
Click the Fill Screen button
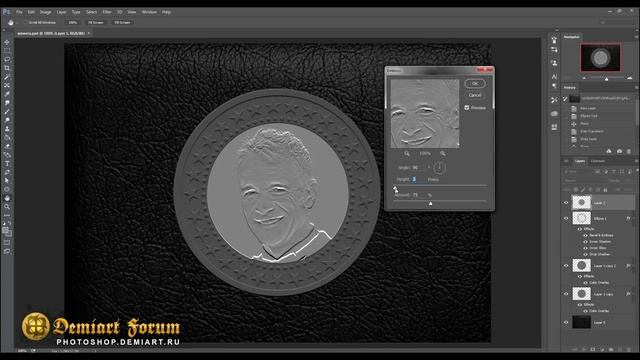pos(122,22)
